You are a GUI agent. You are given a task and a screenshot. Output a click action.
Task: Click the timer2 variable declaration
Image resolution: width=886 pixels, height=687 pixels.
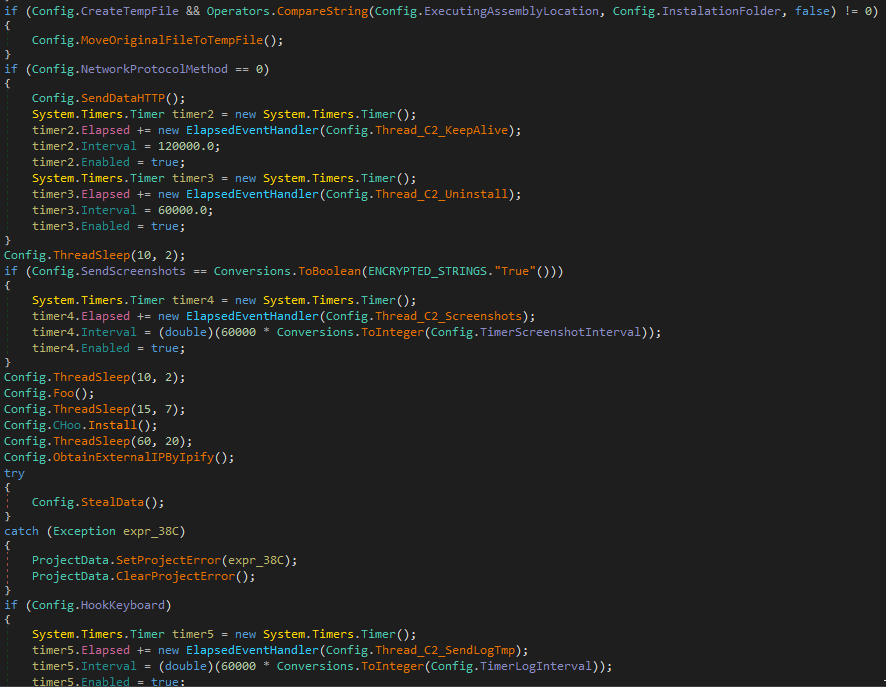[x=193, y=115]
